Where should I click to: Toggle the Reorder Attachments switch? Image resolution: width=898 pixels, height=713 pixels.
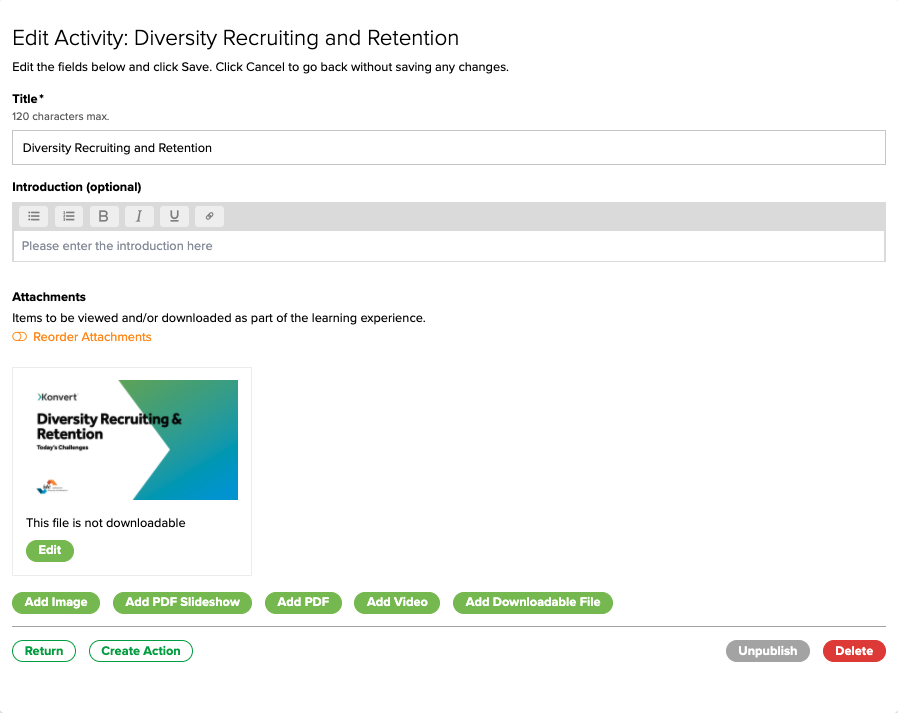point(20,337)
